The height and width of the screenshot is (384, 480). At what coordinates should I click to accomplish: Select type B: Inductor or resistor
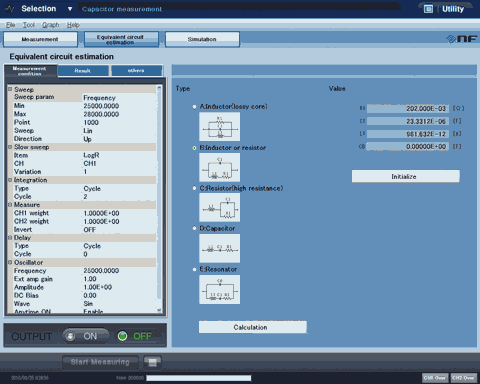(194, 148)
